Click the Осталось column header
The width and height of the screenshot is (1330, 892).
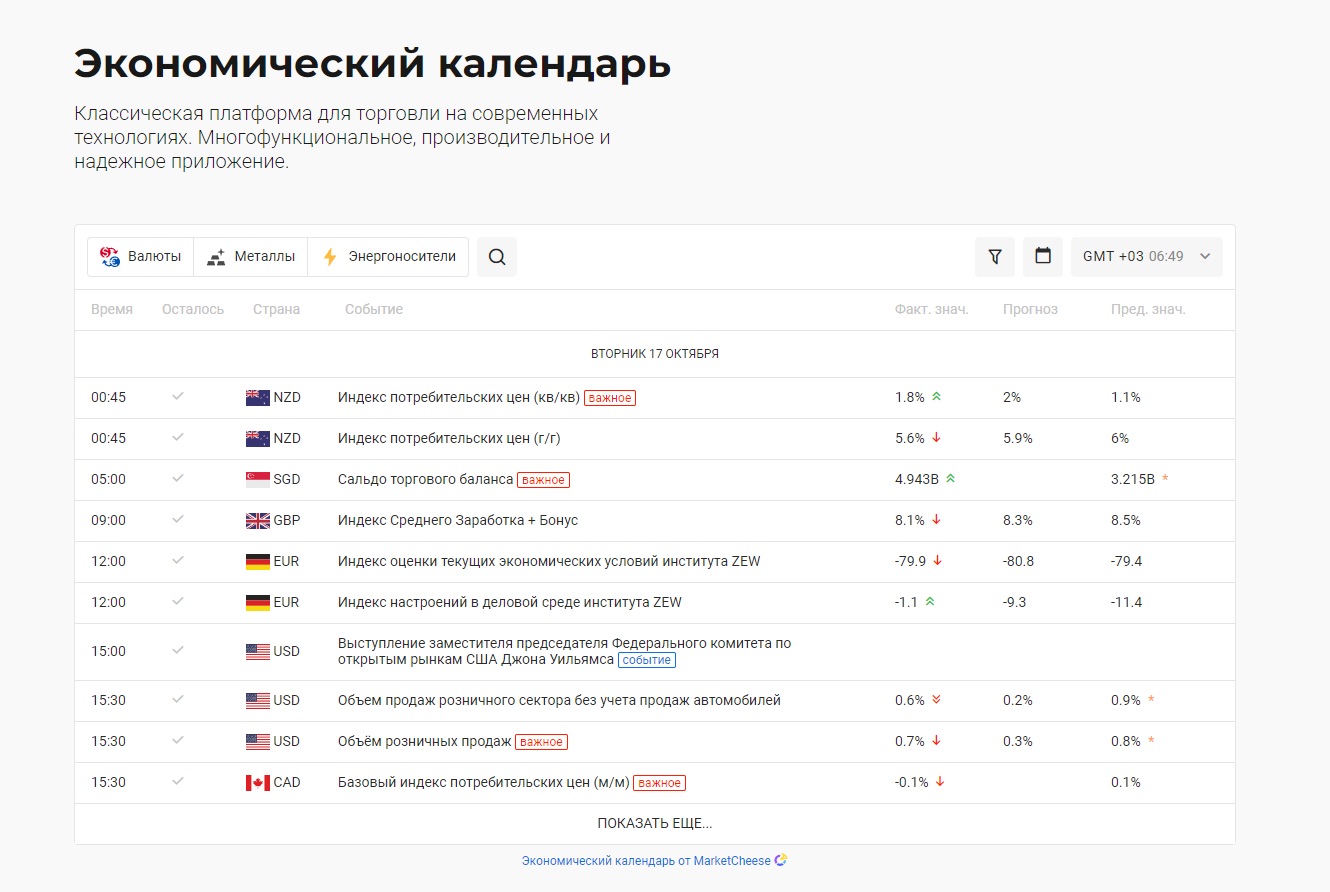193,310
